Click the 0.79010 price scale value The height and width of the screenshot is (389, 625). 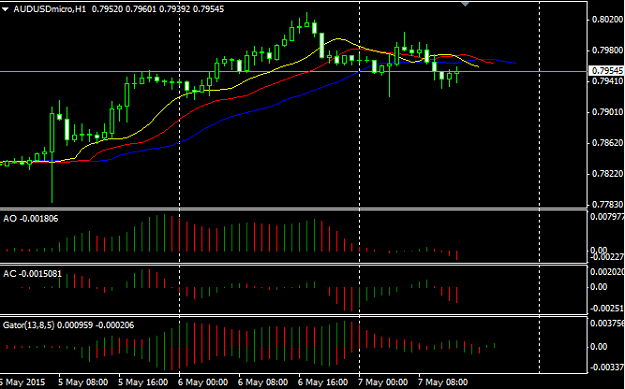click(608, 112)
